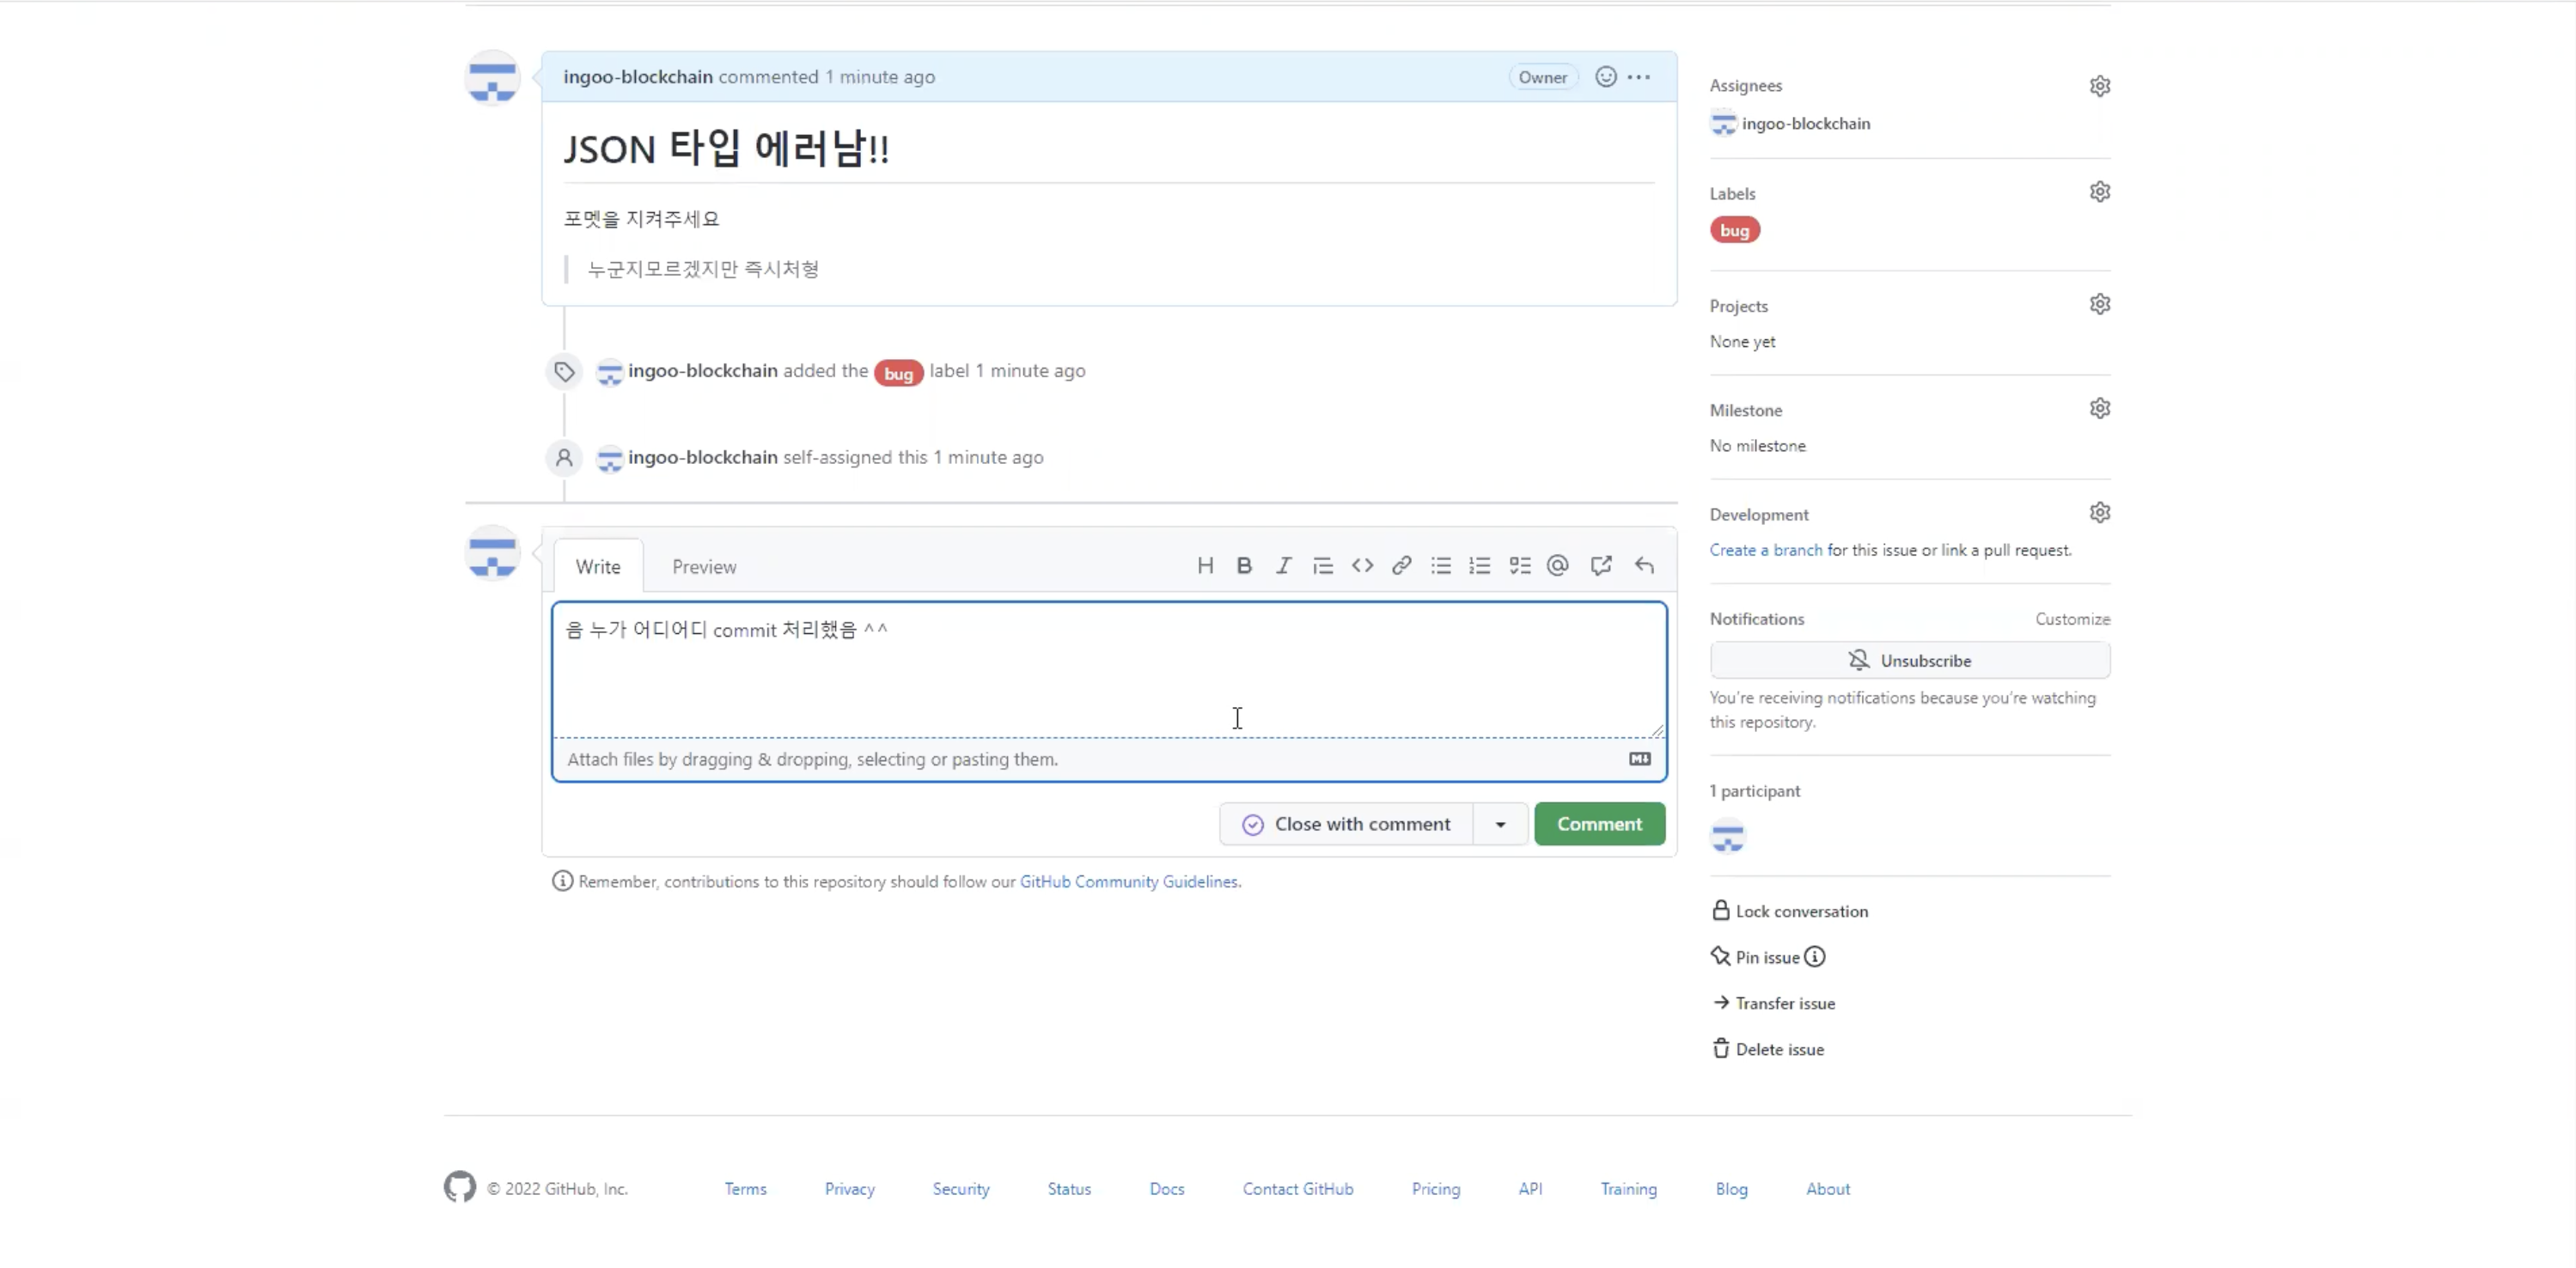This screenshot has height=1268, width=2576.
Task: Mention a user with @ icon
Action: pos(1558,566)
